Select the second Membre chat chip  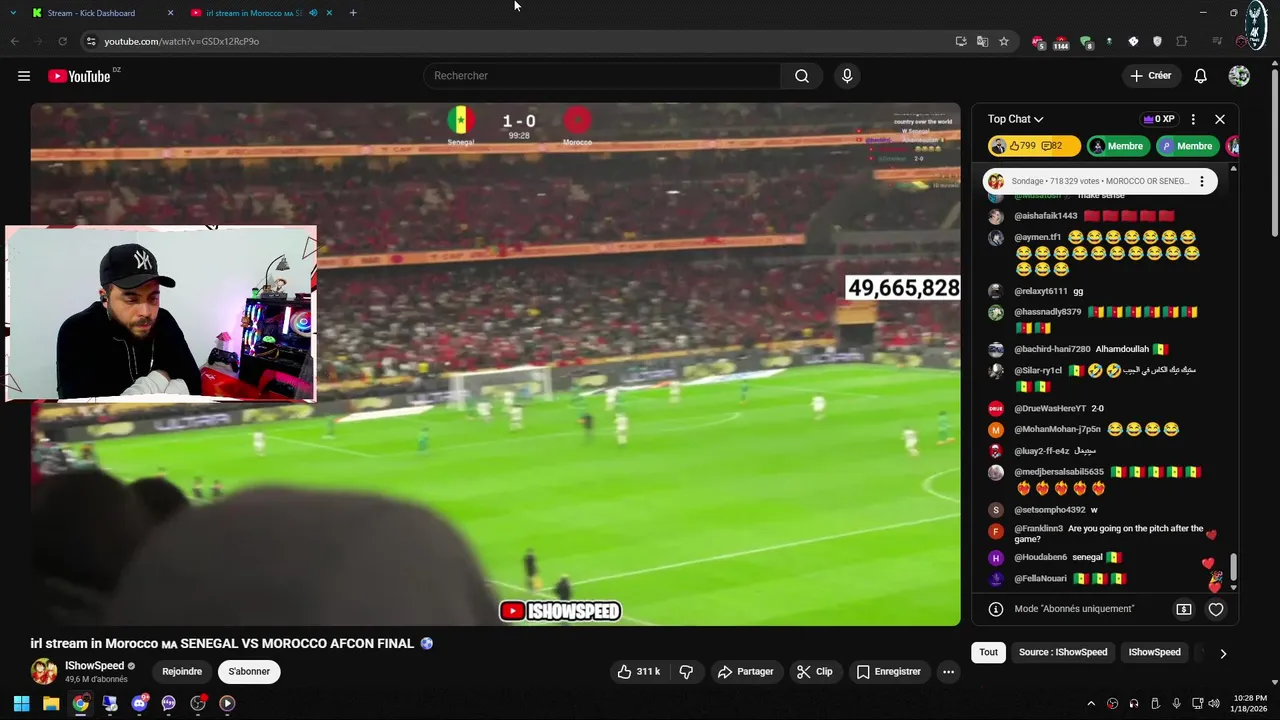click(1188, 146)
